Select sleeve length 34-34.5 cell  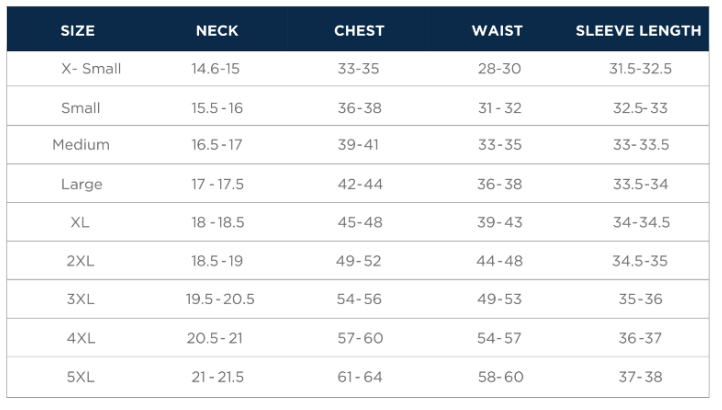640,223
